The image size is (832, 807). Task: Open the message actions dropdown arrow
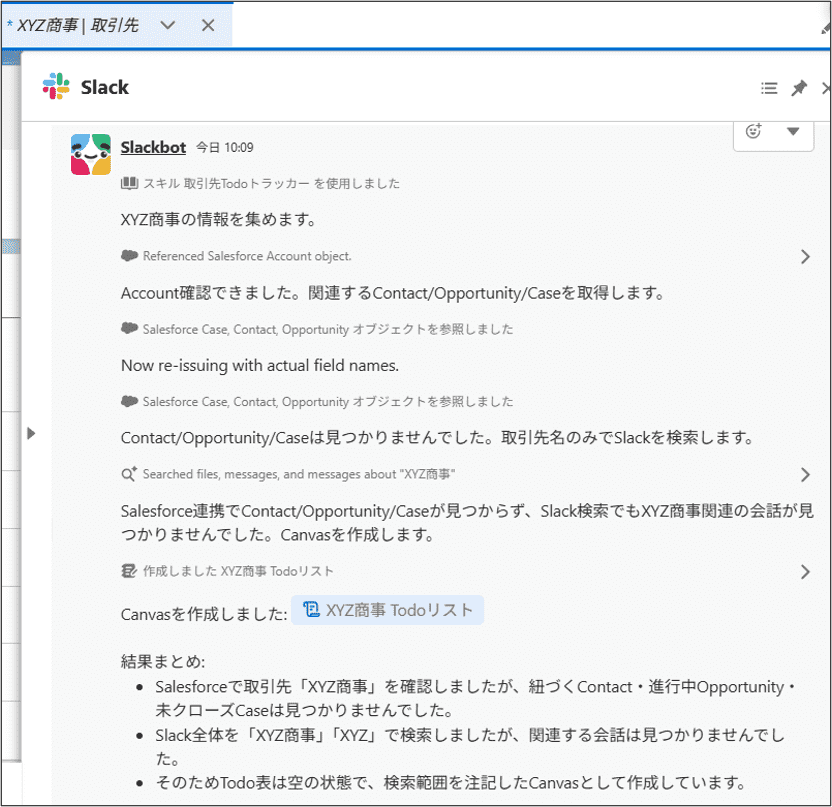(793, 132)
